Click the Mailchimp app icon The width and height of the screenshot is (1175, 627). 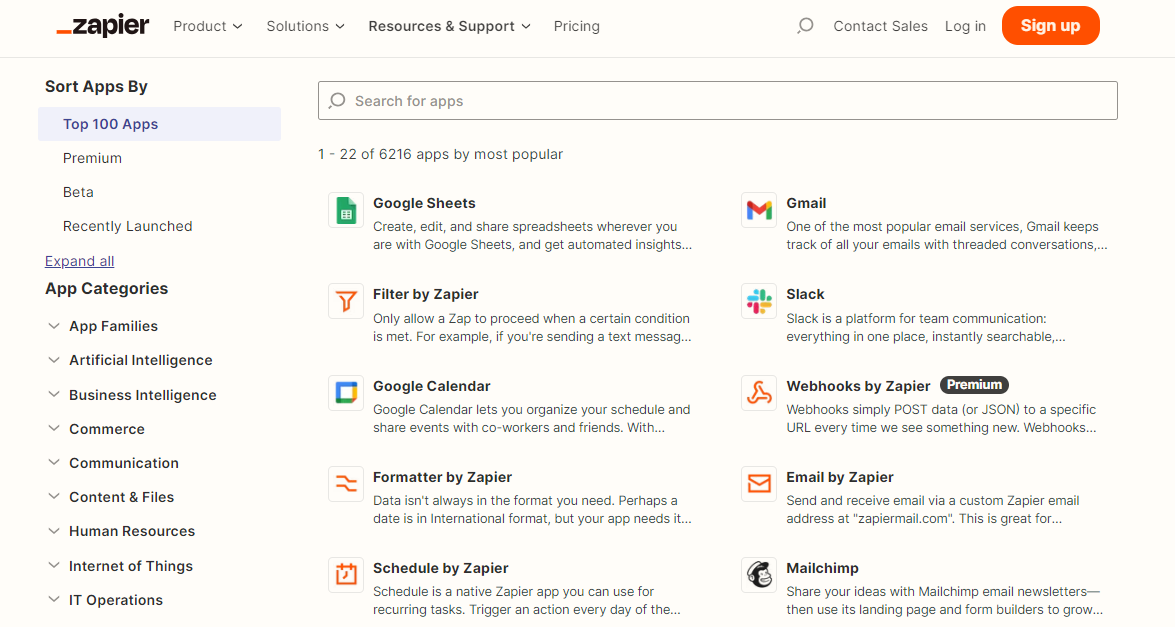pyautogui.click(x=759, y=575)
